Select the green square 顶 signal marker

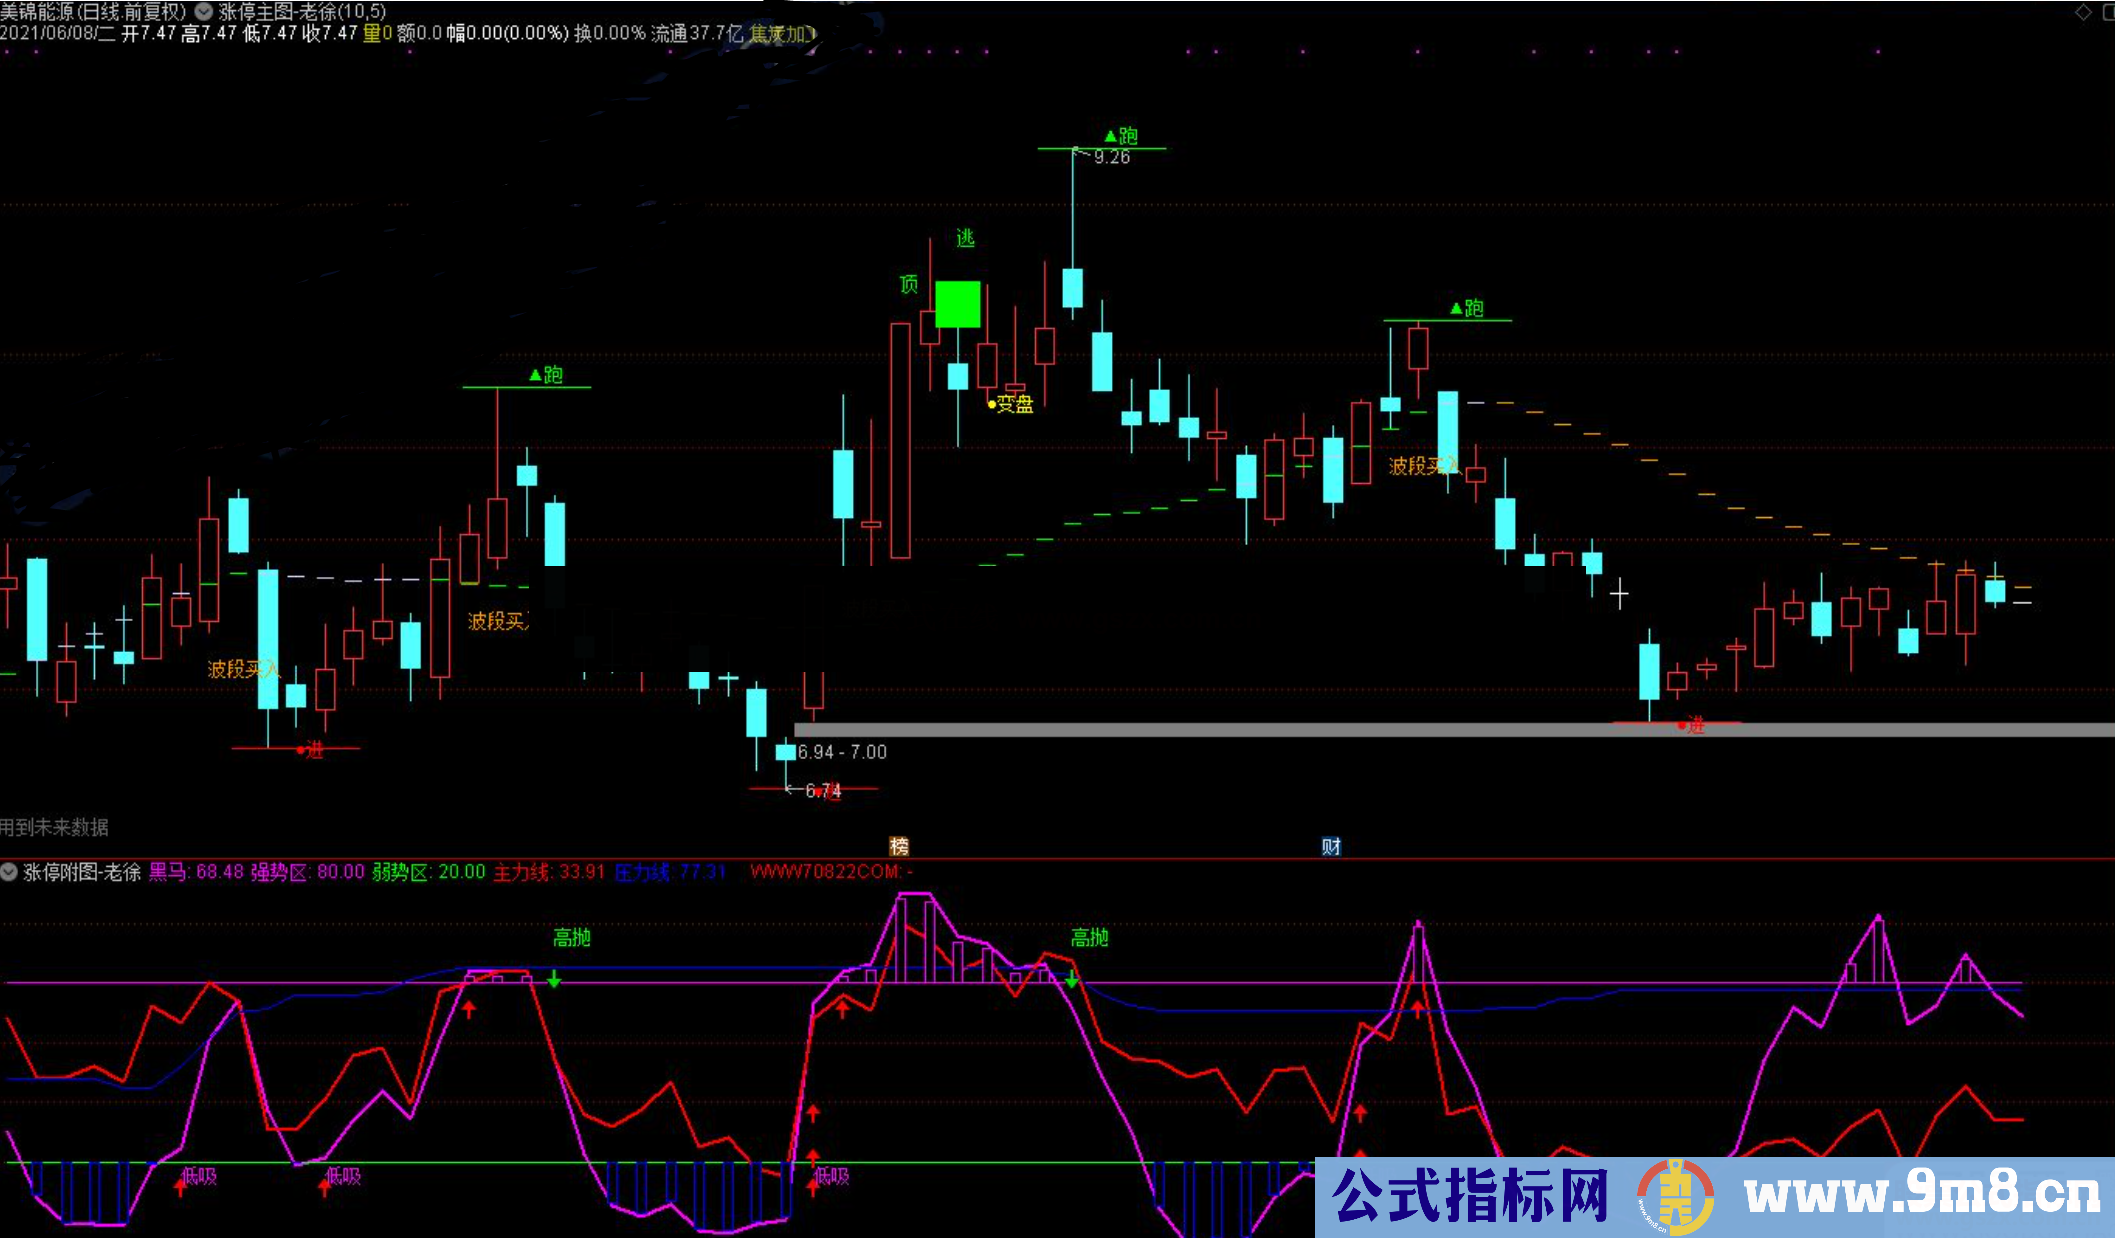(x=957, y=304)
